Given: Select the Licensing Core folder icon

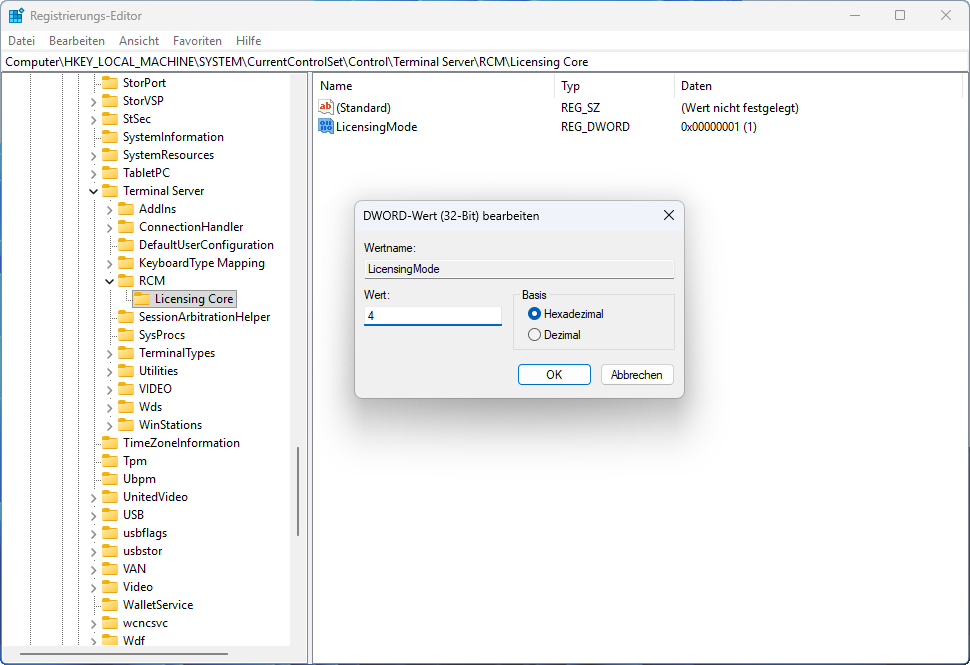Looking at the screenshot, I should (x=142, y=299).
